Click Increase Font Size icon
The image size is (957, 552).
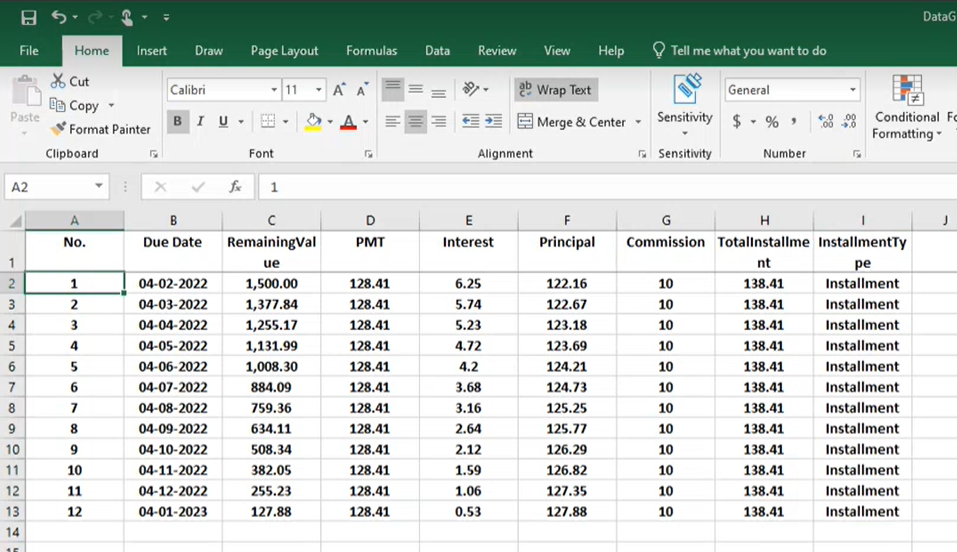(339, 90)
